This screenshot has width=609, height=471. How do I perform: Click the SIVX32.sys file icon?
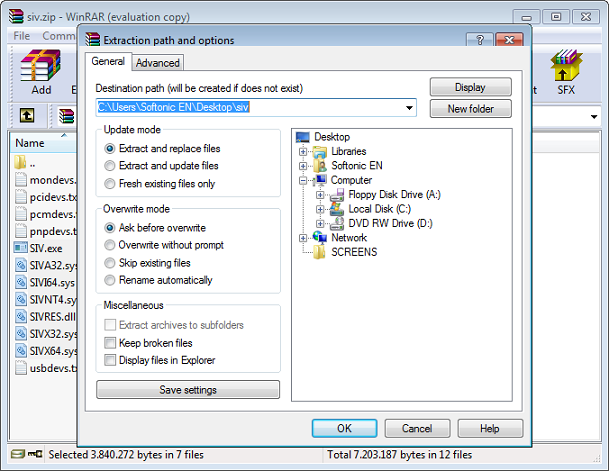[x=21, y=333]
